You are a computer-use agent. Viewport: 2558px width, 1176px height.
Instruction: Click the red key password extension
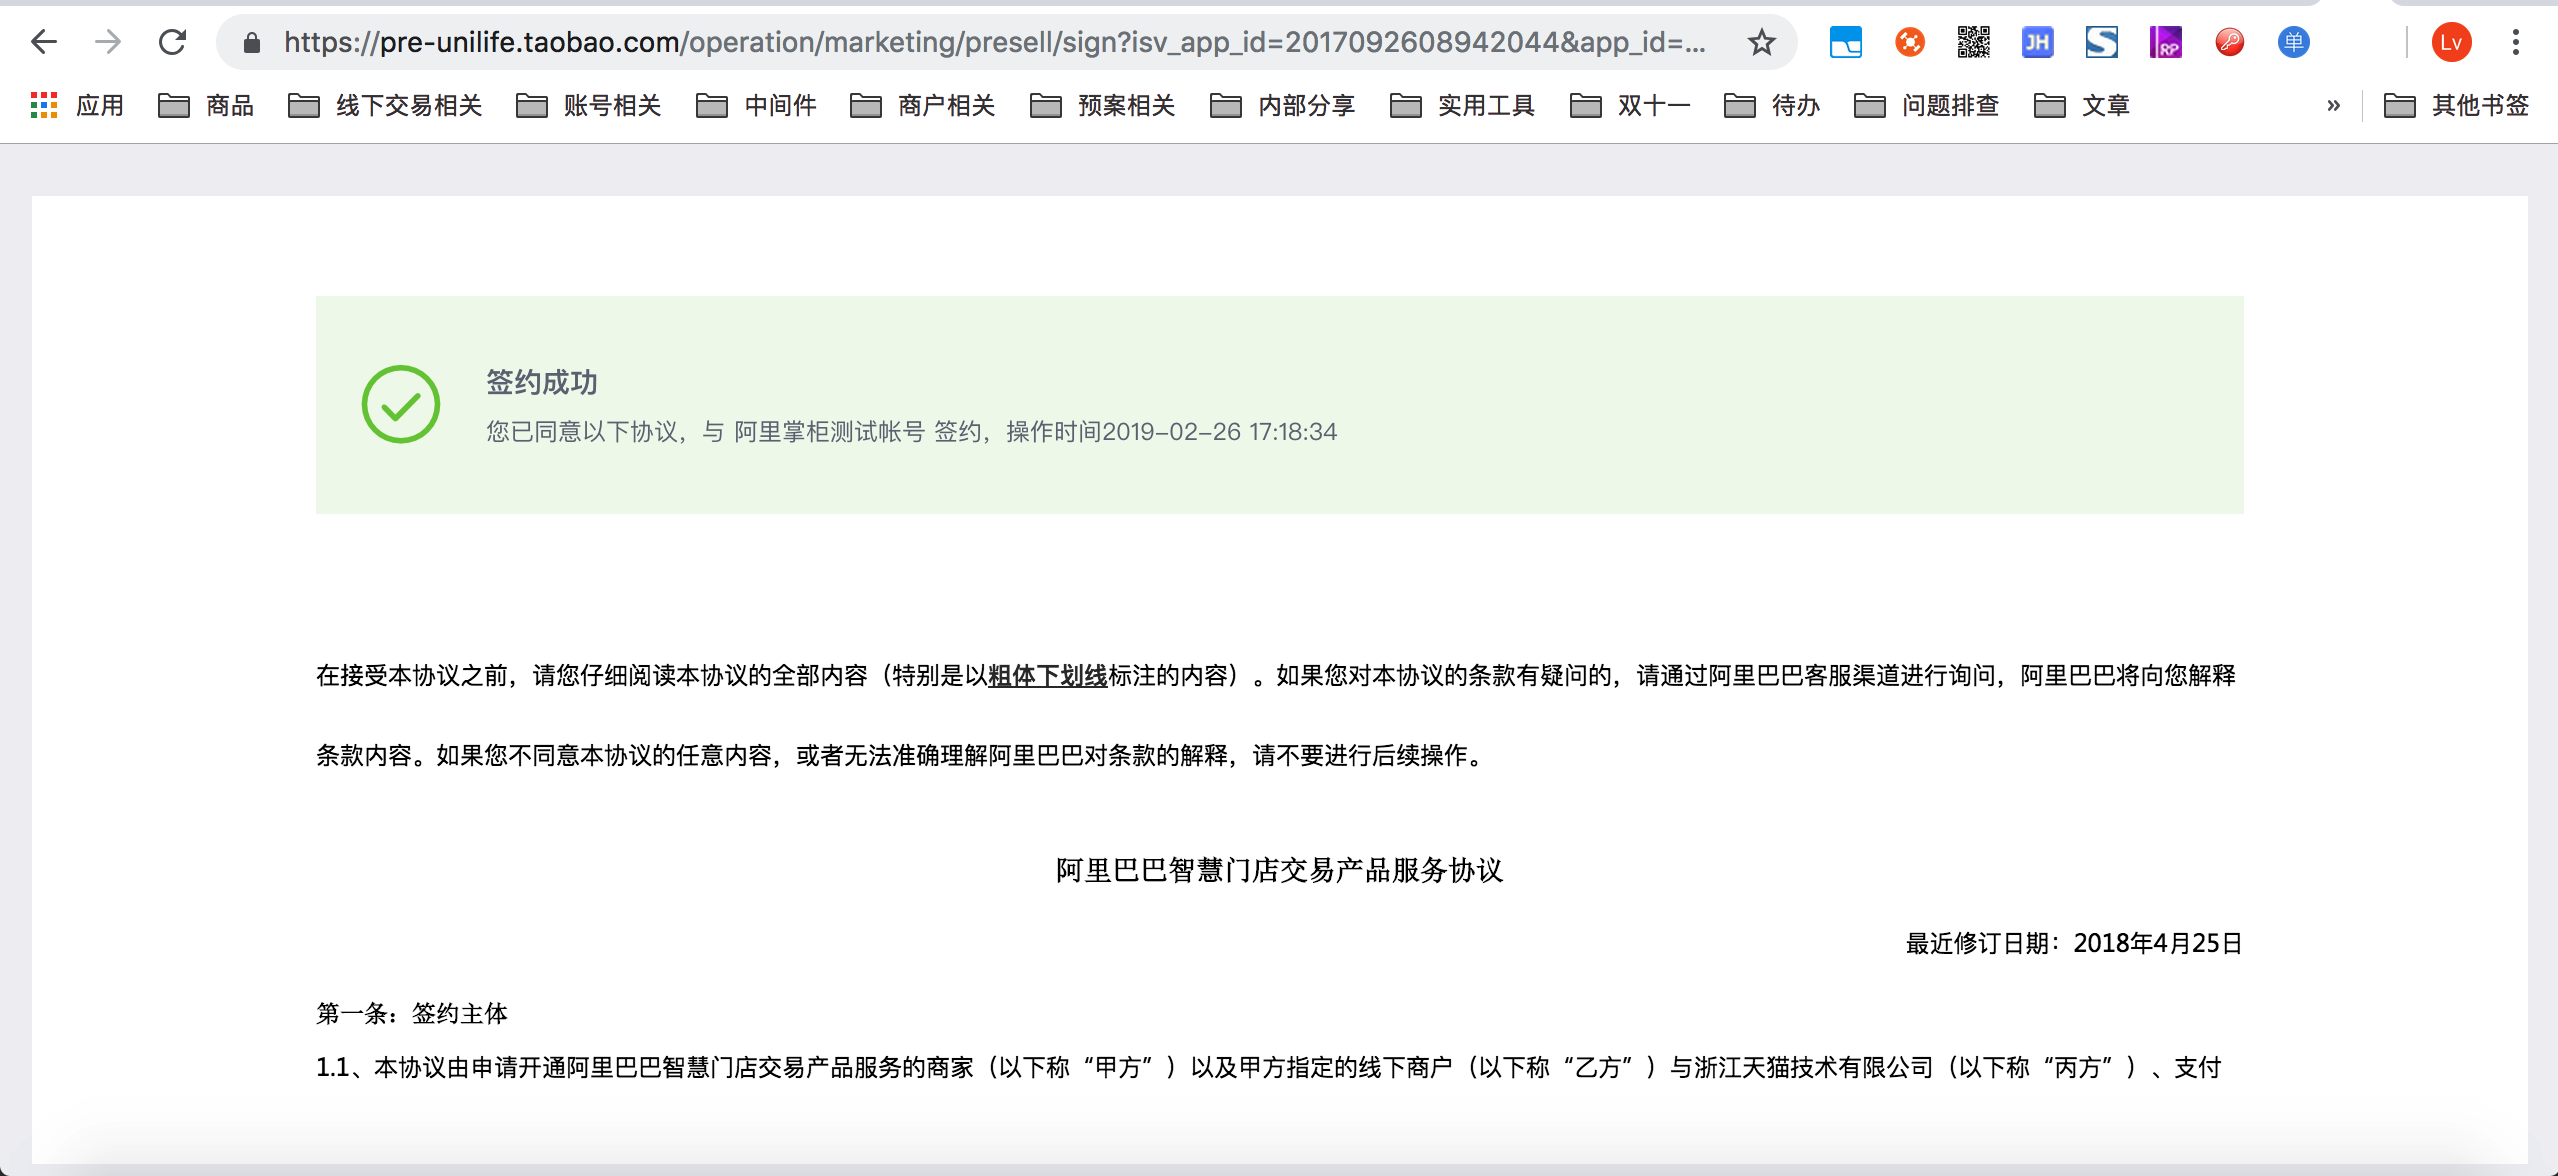tap(2229, 42)
